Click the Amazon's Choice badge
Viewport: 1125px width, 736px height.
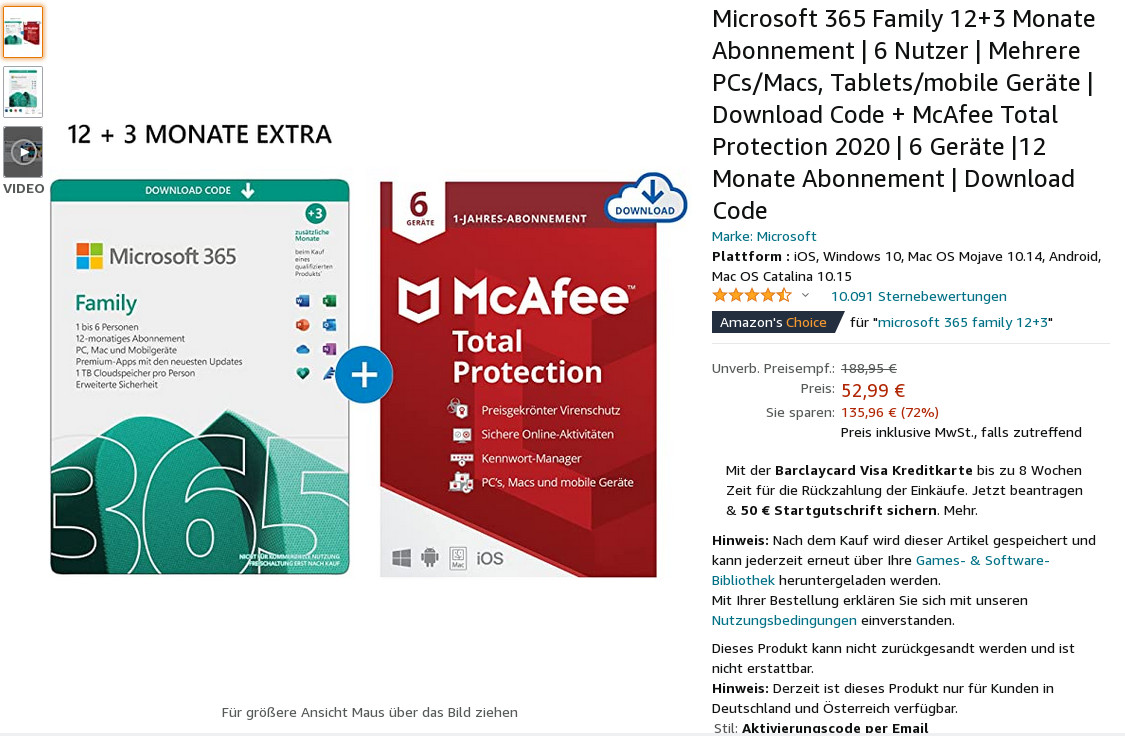coord(775,322)
